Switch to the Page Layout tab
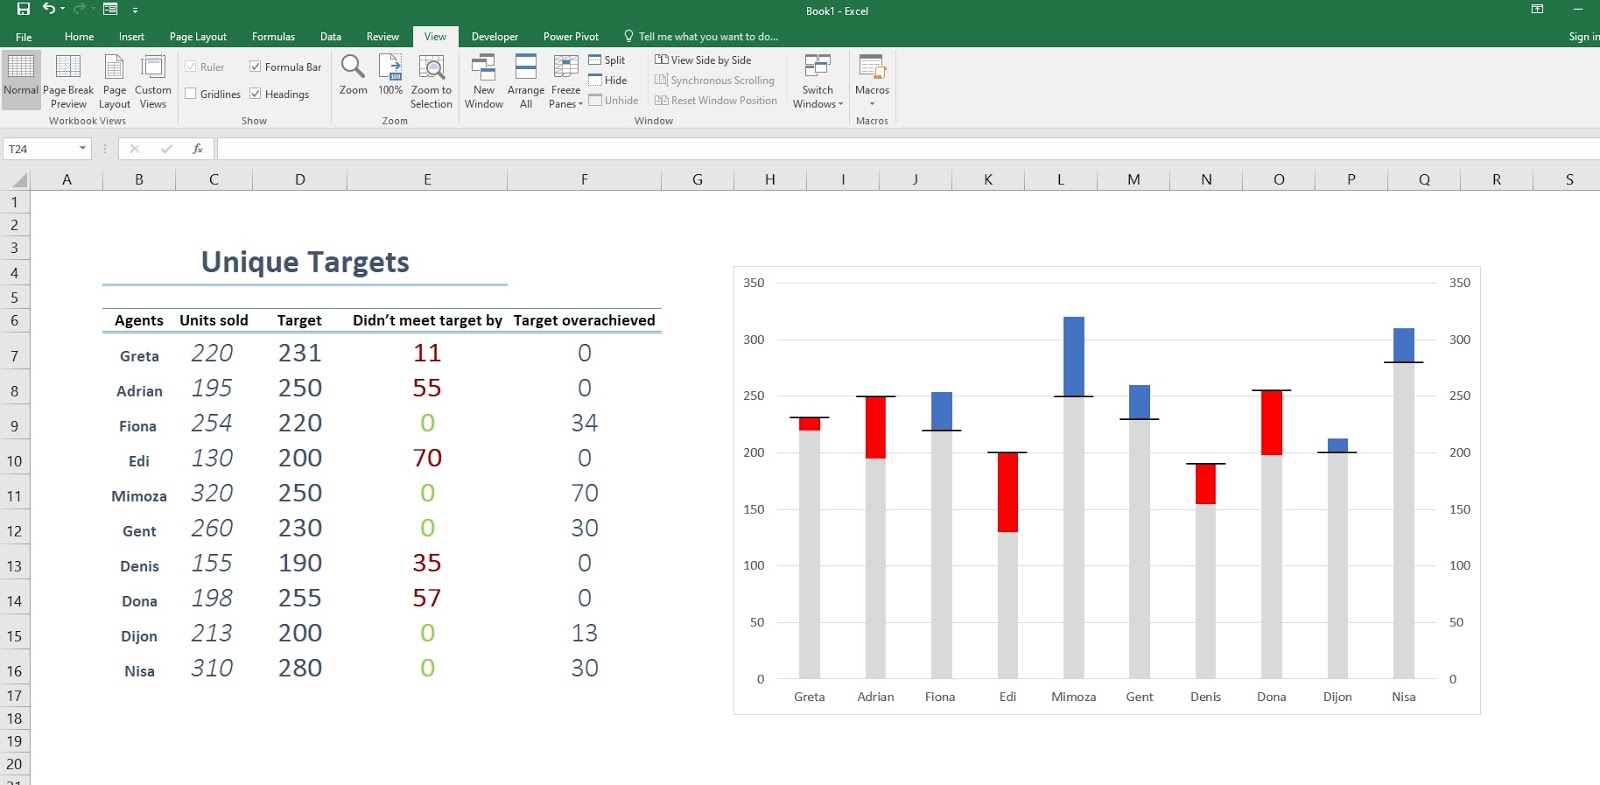Image resolution: width=1600 pixels, height=785 pixels. coord(198,36)
